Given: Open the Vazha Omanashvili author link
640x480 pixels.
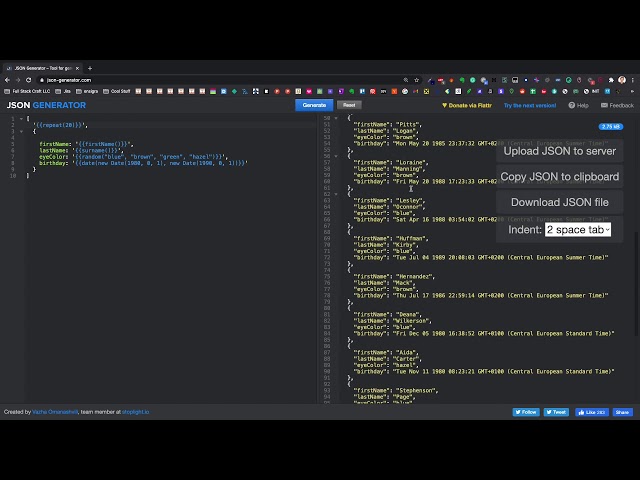Looking at the screenshot, I should click(x=55, y=412).
